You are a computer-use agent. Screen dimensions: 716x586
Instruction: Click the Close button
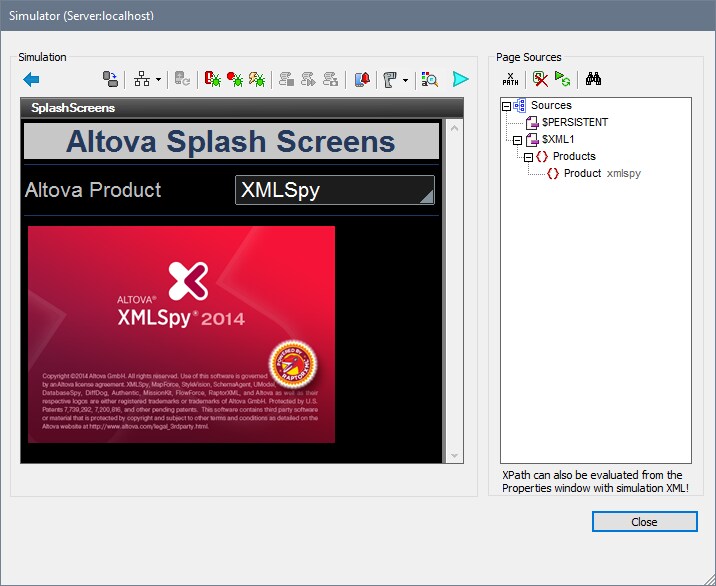click(x=644, y=522)
